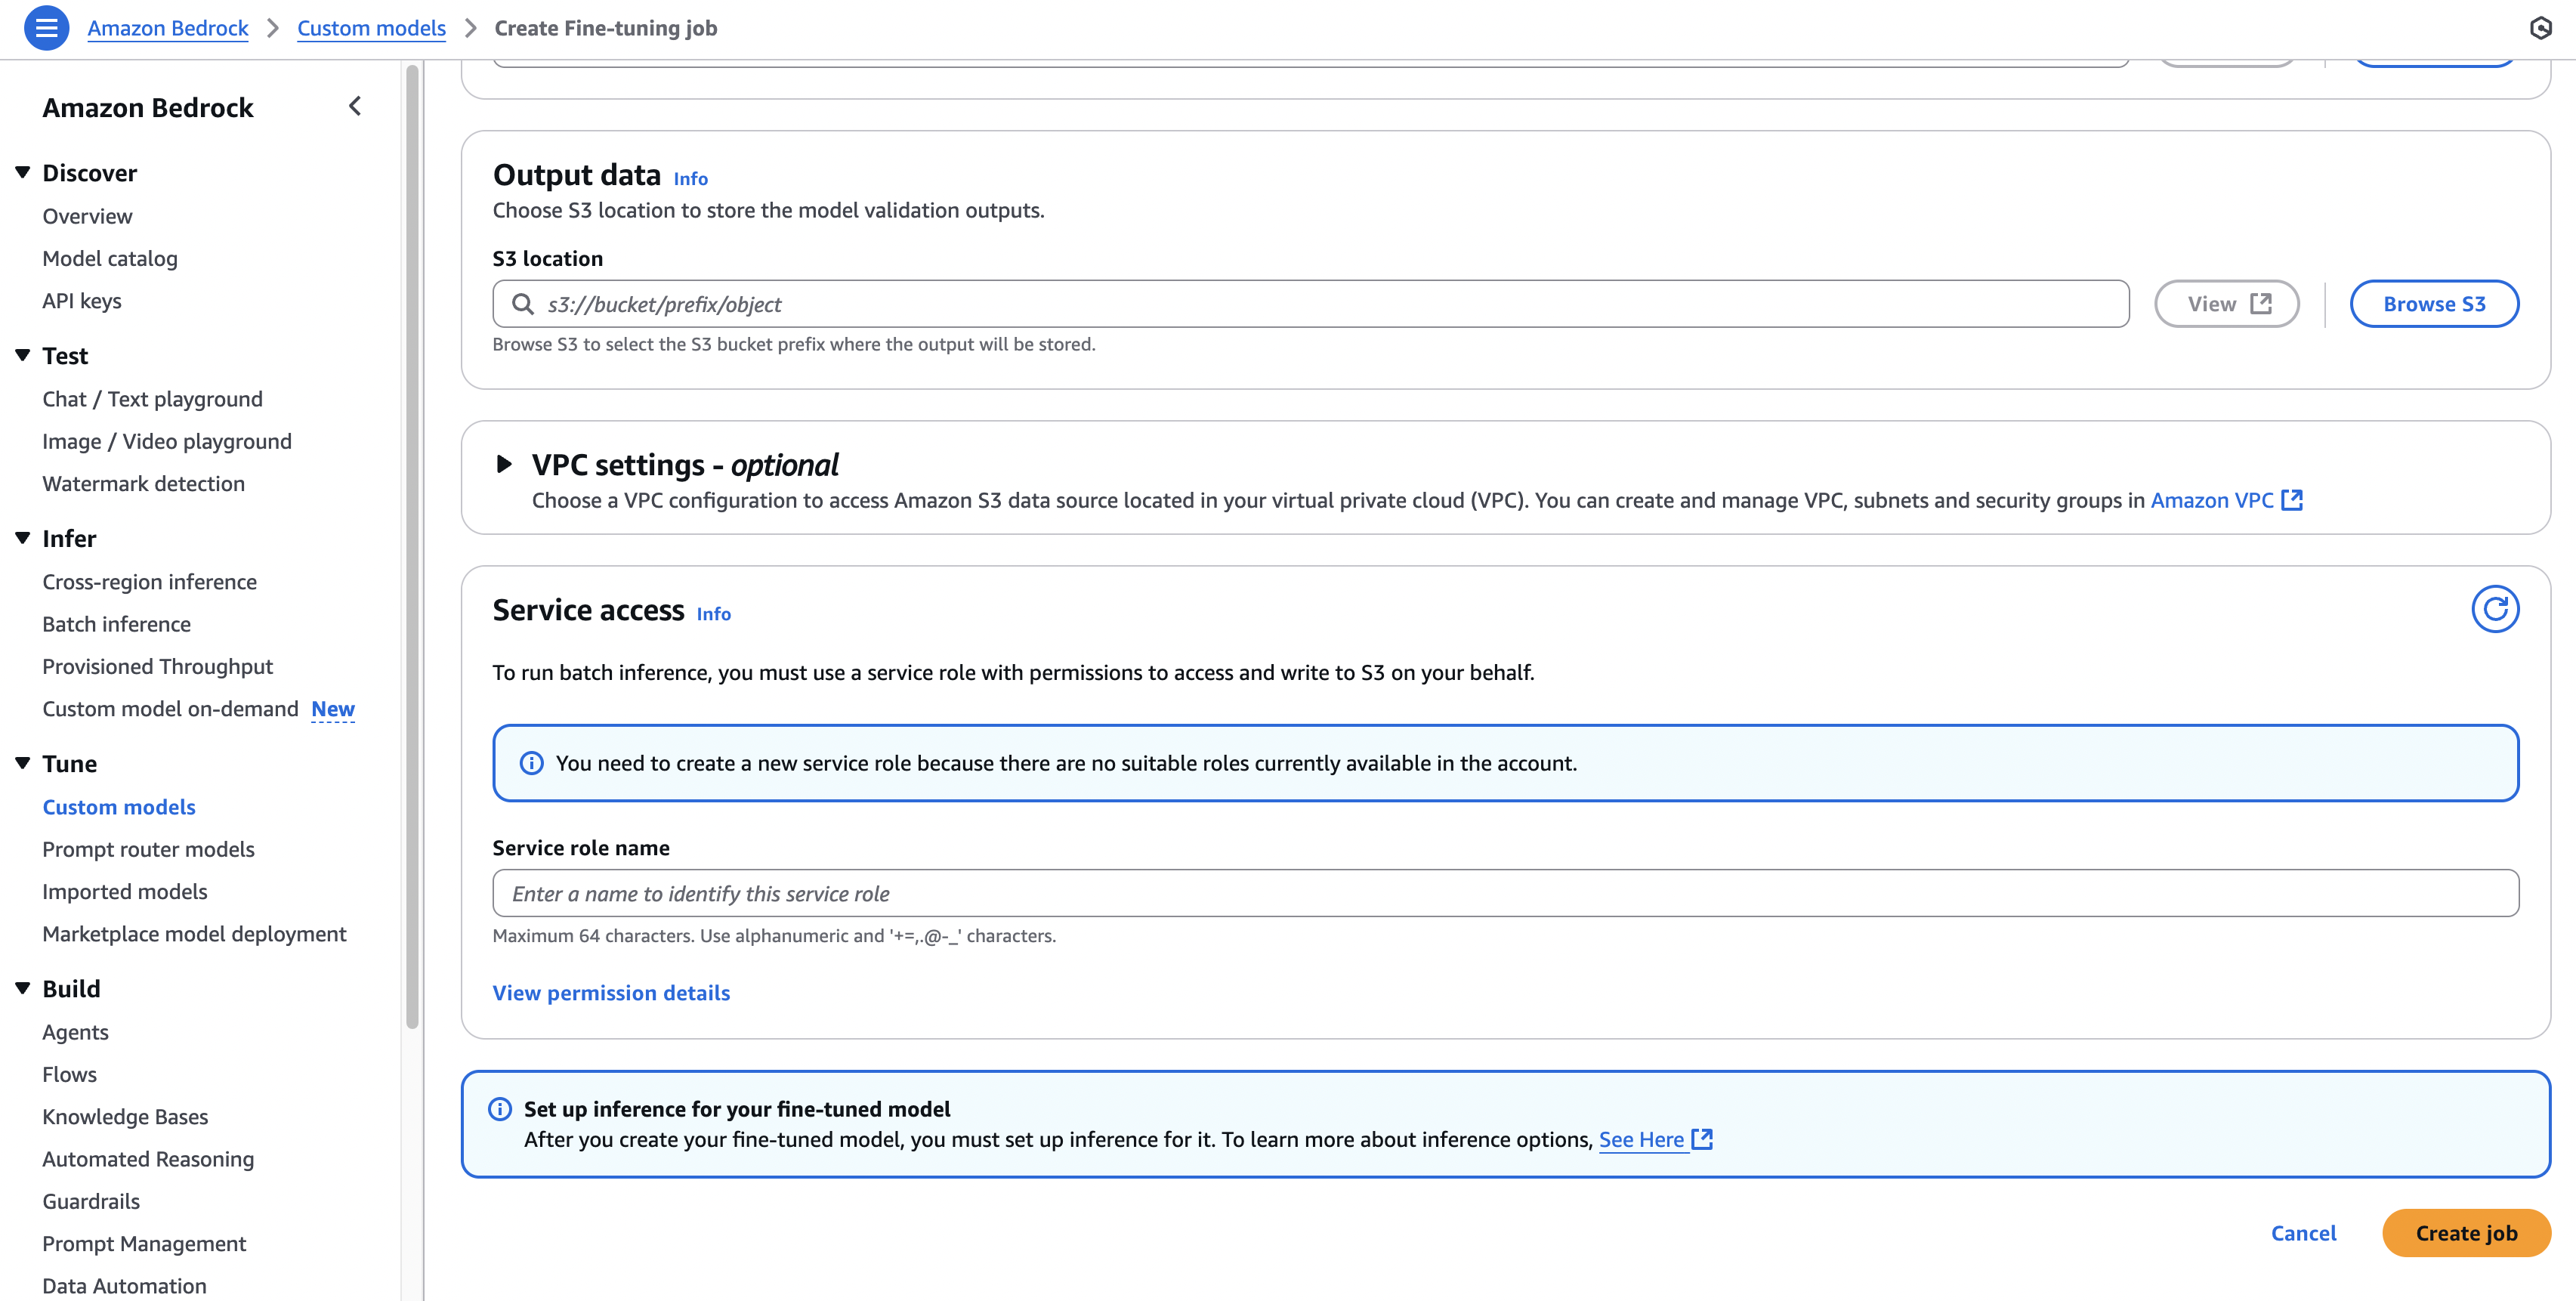Viewport: 2576px width, 1301px height.
Task: Open Prompt router models
Action: [x=148, y=849]
